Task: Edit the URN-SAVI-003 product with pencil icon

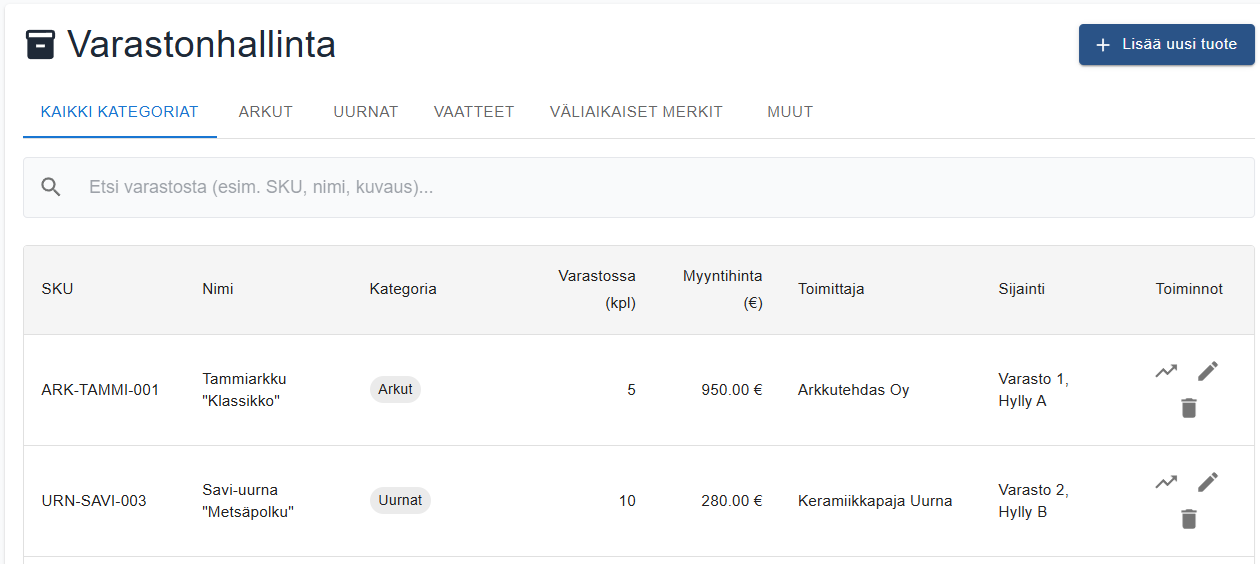Action: [1208, 482]
